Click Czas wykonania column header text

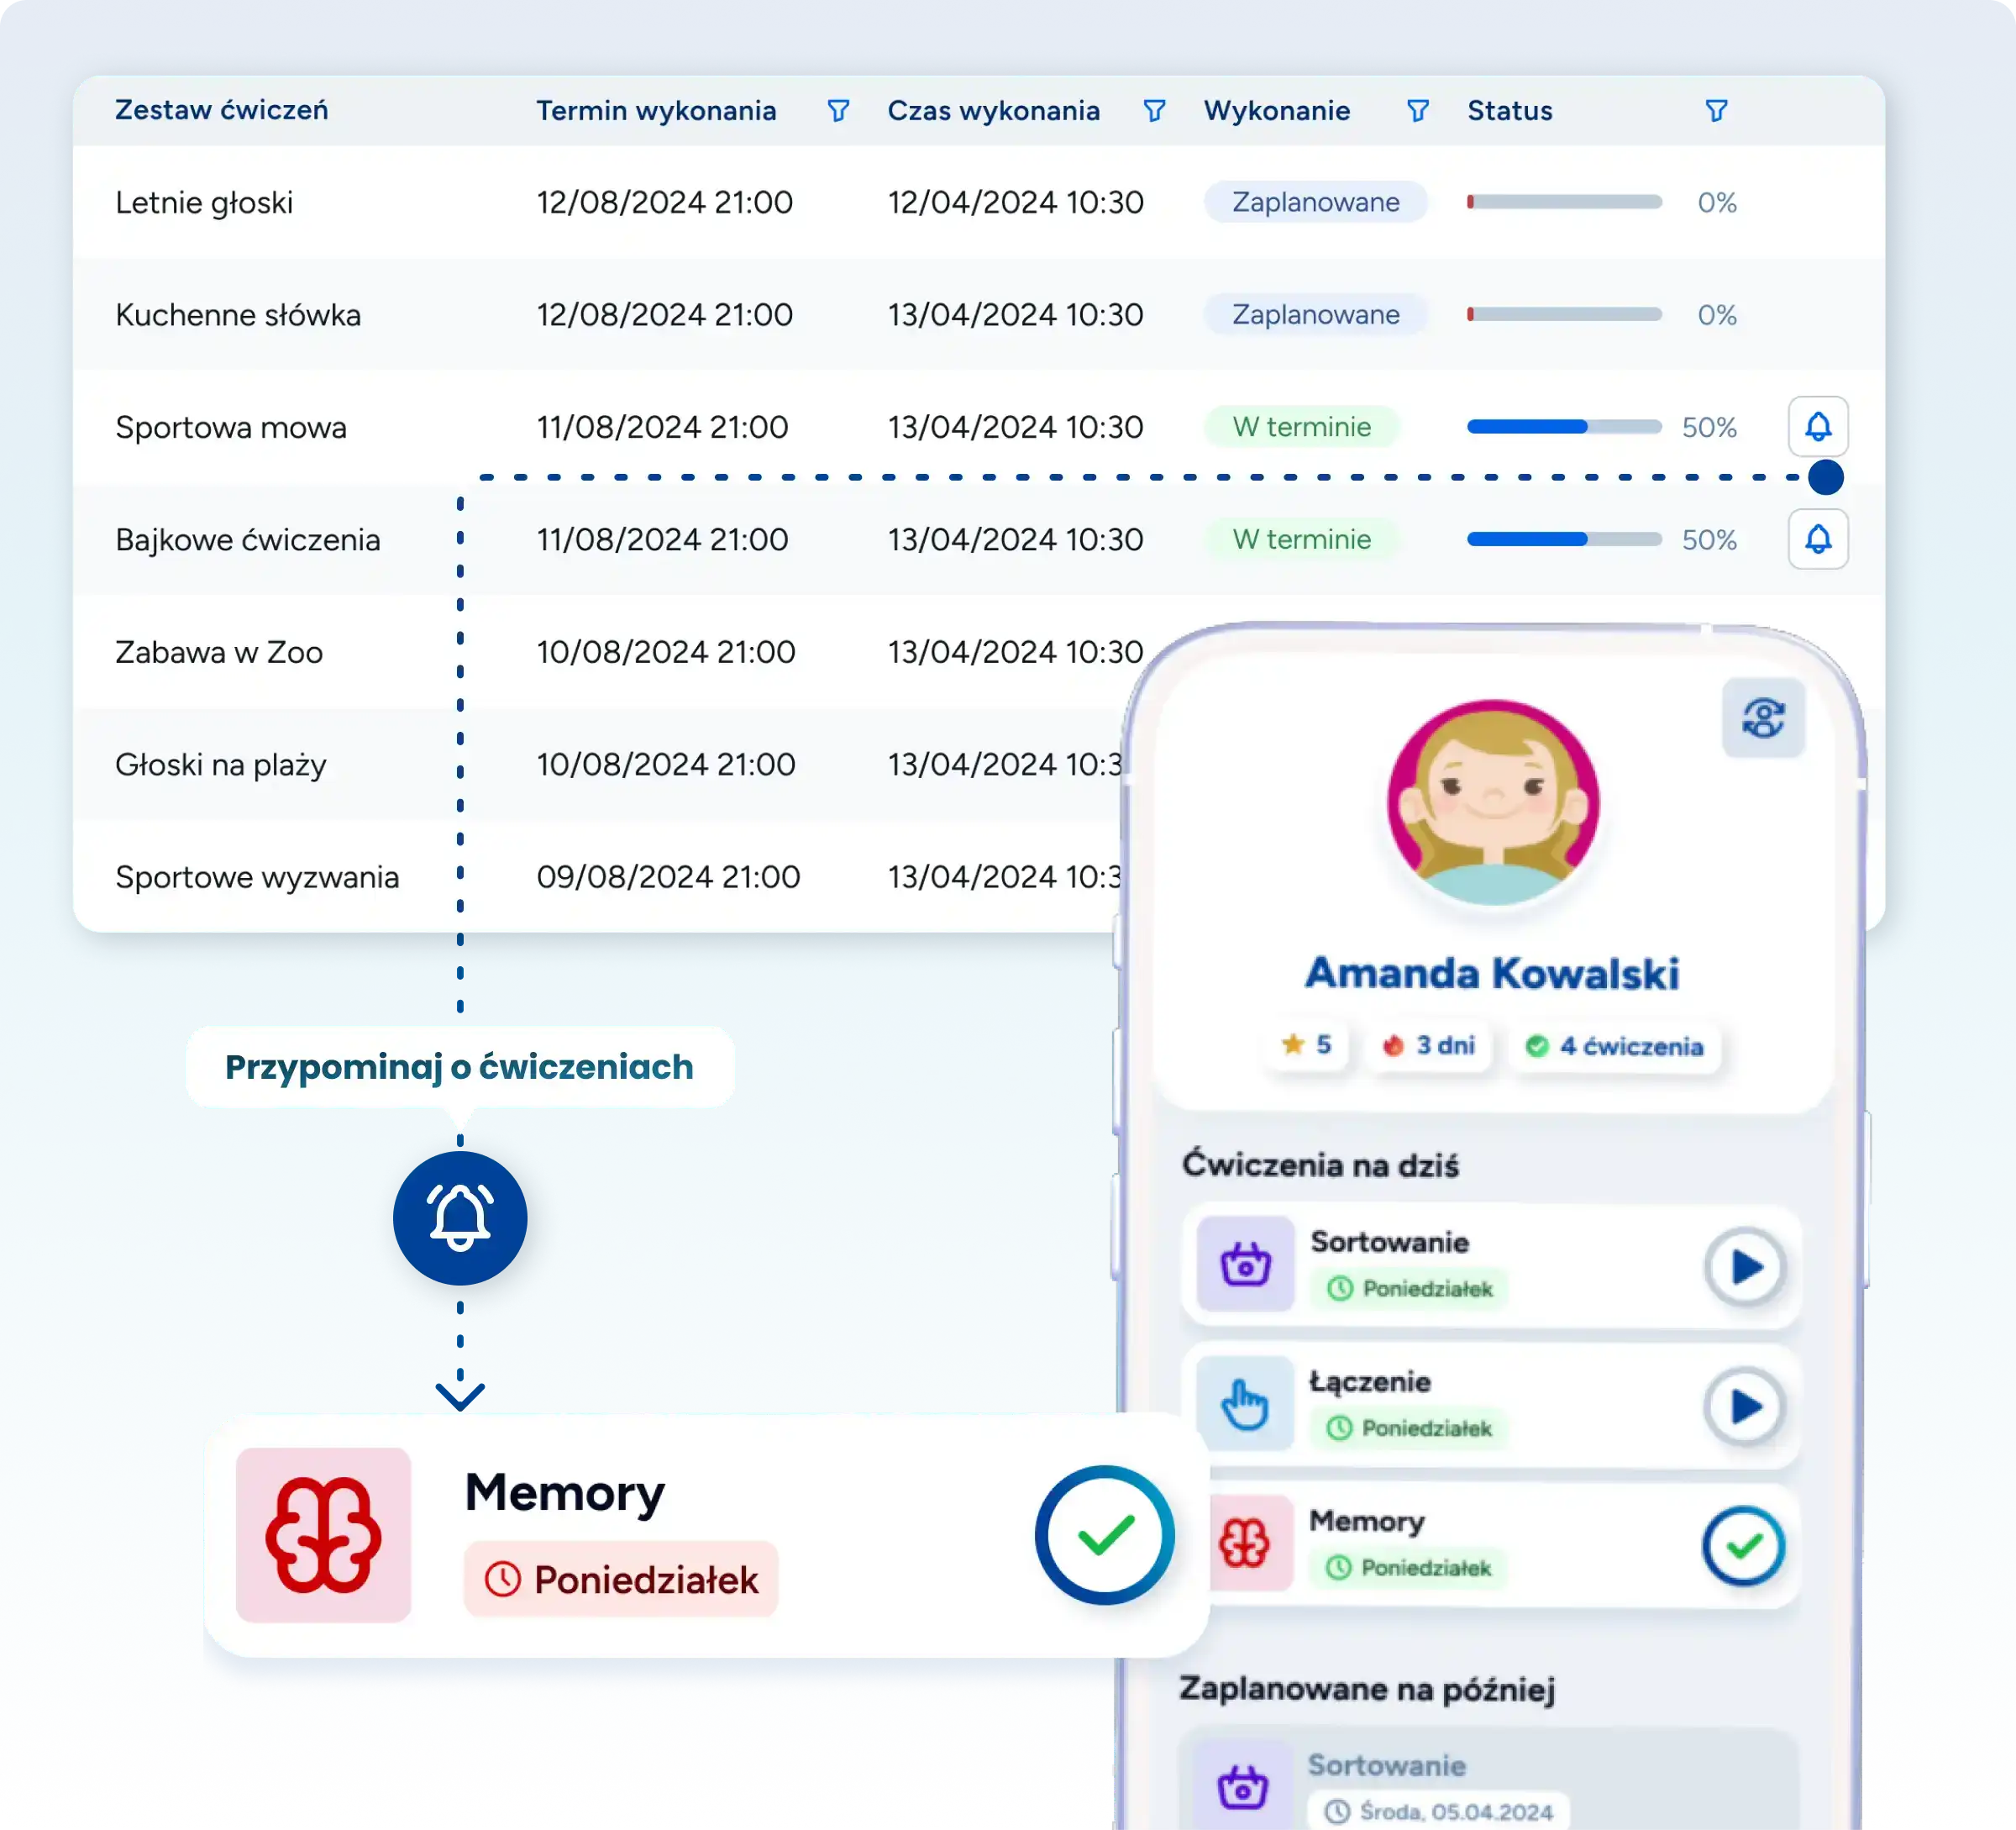pos(993,111)
